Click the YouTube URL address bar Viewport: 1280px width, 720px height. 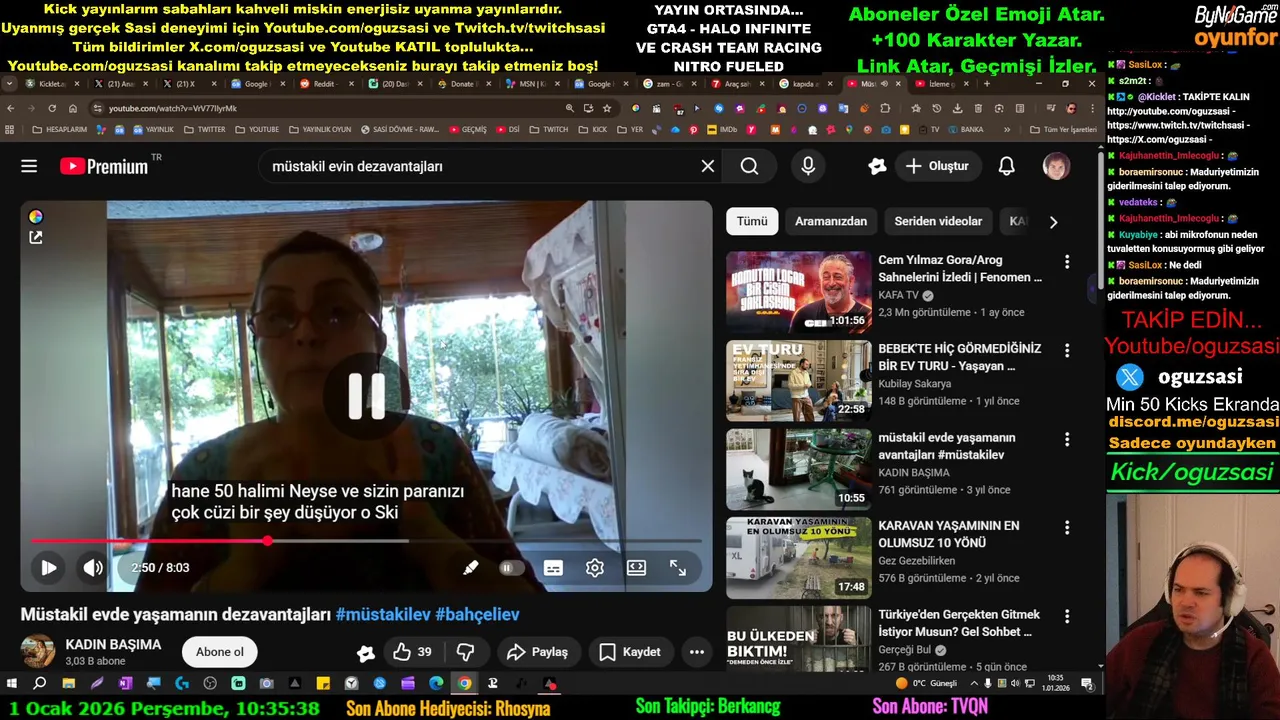point(330,108)
